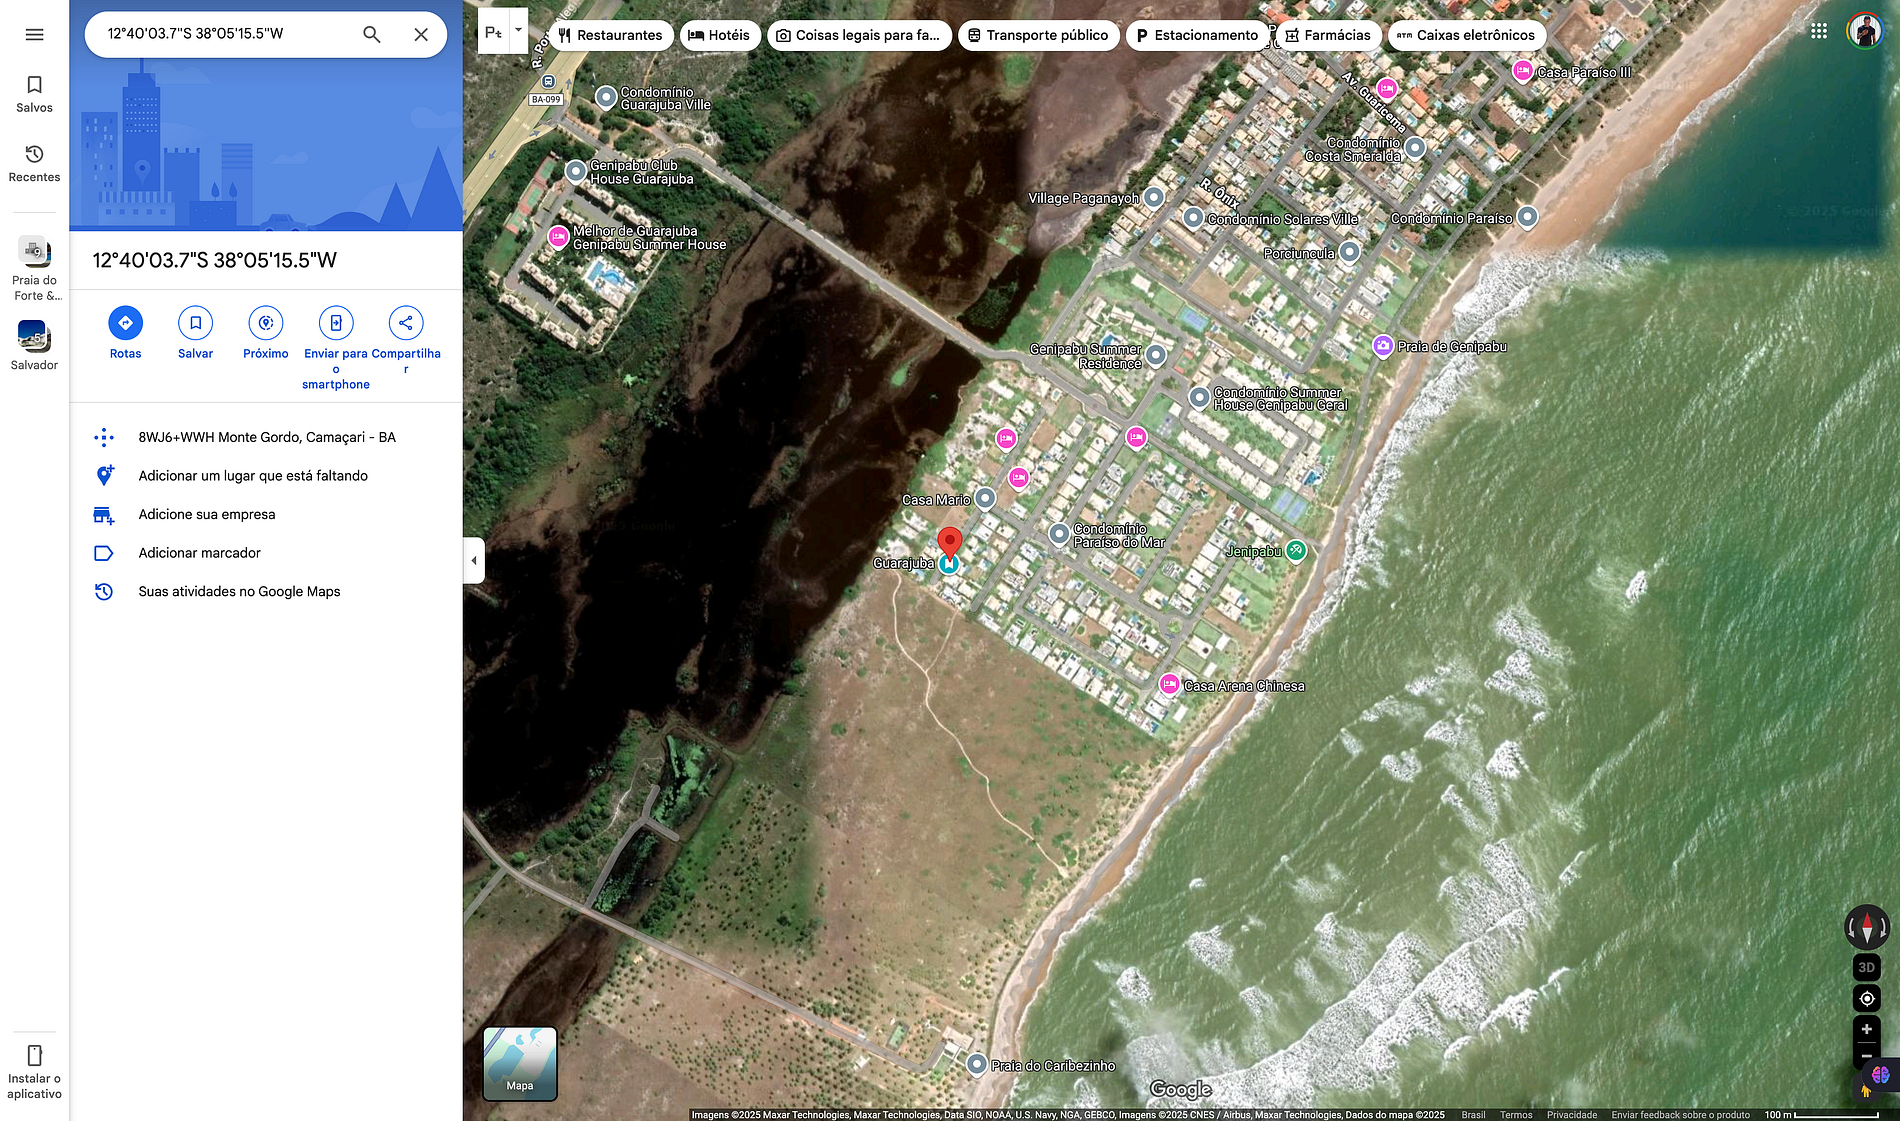Open the hamburger main menu
The width and height of the screenshot is (1900, 1121).
[34, 35]
